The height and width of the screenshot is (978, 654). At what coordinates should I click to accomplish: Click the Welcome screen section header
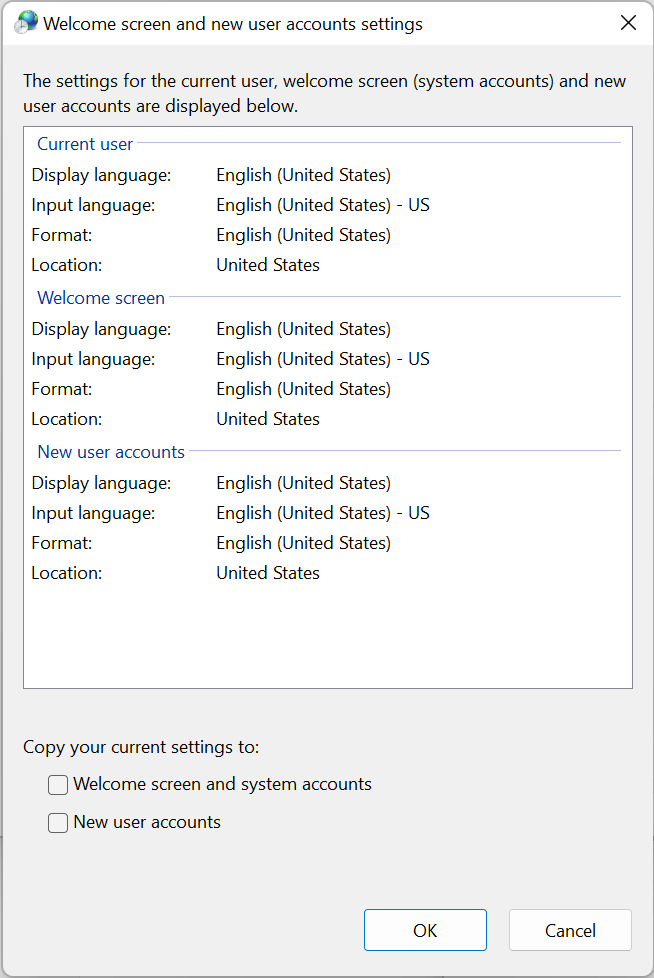[x=100, y=298]
